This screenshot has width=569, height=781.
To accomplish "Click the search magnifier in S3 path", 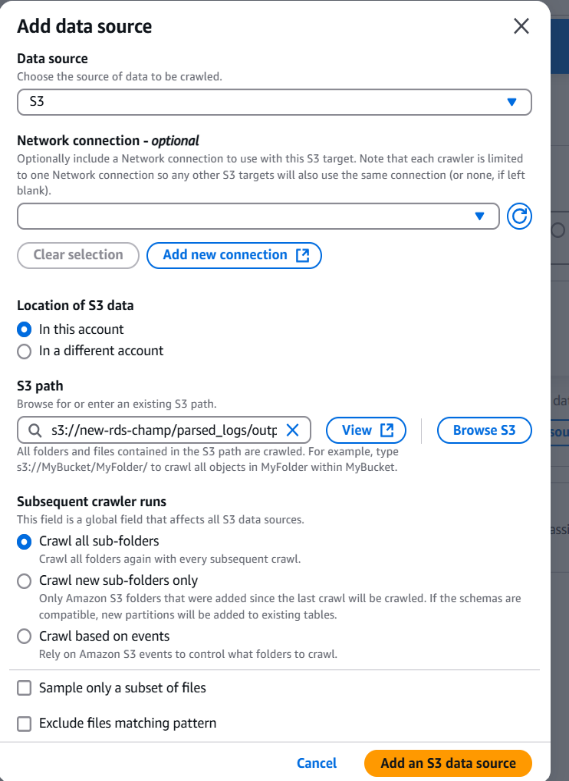I will click(34, 430).
